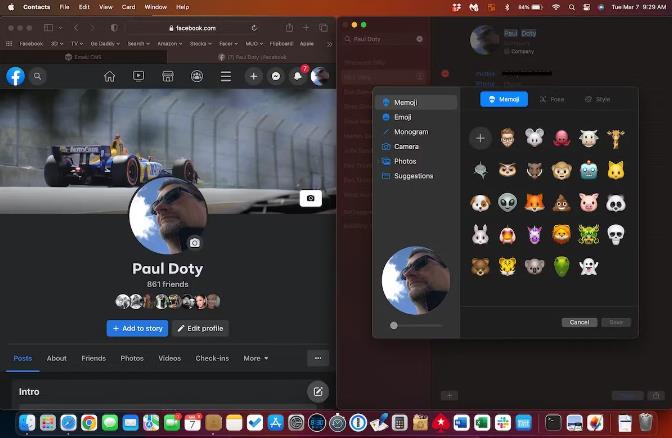672x438 pixels.
Task: Click Facebook search magnifier
Action: tap(38, 76)
